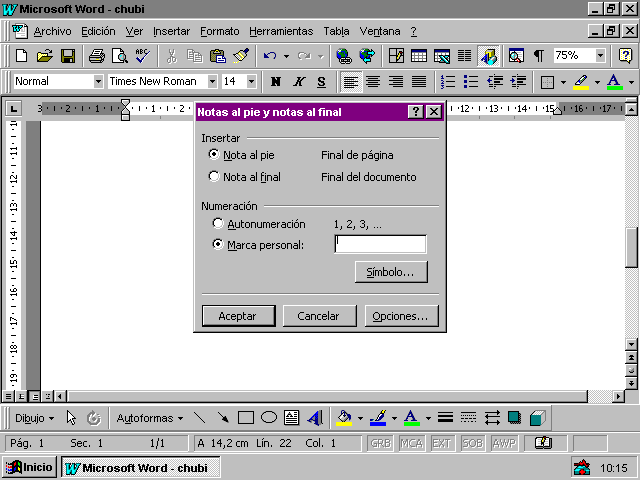Open the highlight color dropdown arrow

coord(597,82)
